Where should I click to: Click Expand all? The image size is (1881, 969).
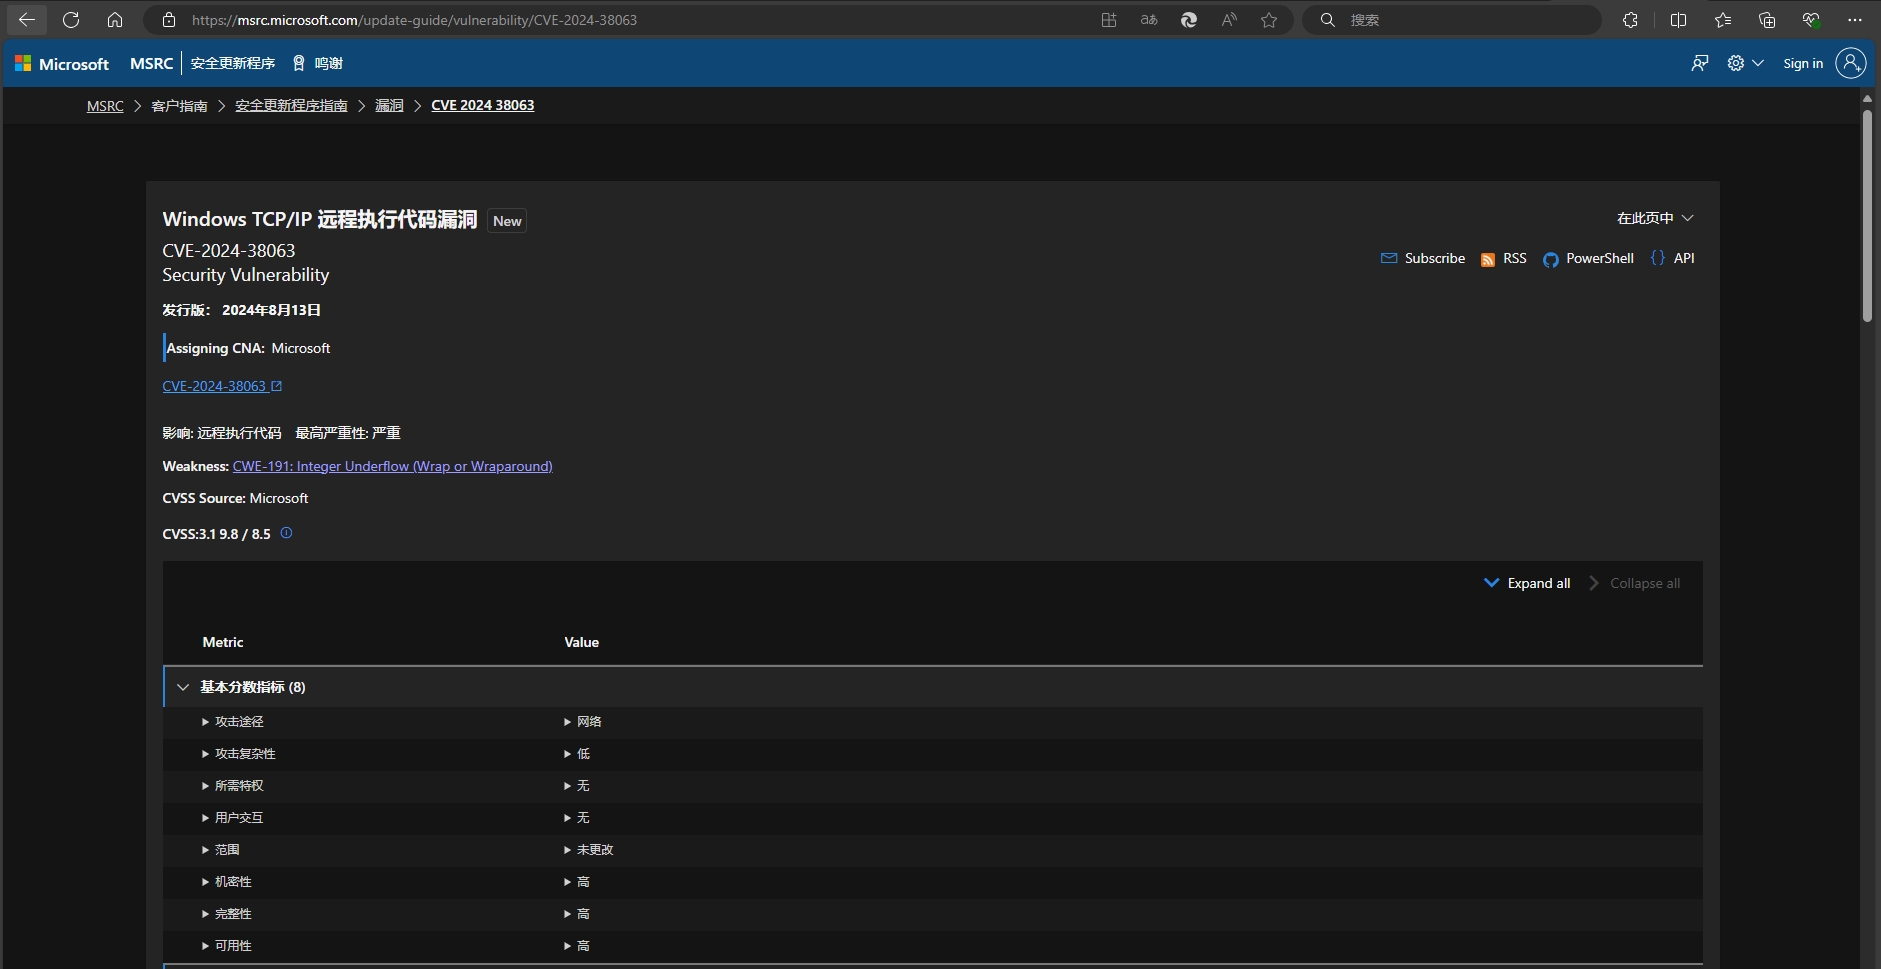1527,583
